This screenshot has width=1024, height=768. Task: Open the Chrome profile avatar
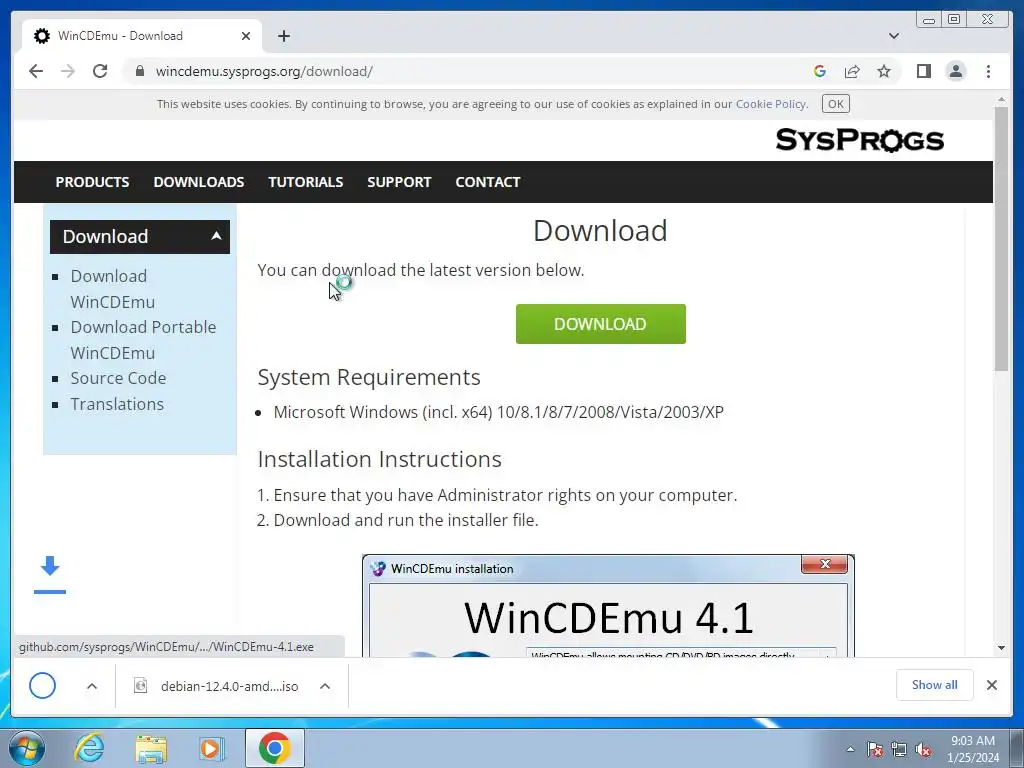click(x=955, y=71)
